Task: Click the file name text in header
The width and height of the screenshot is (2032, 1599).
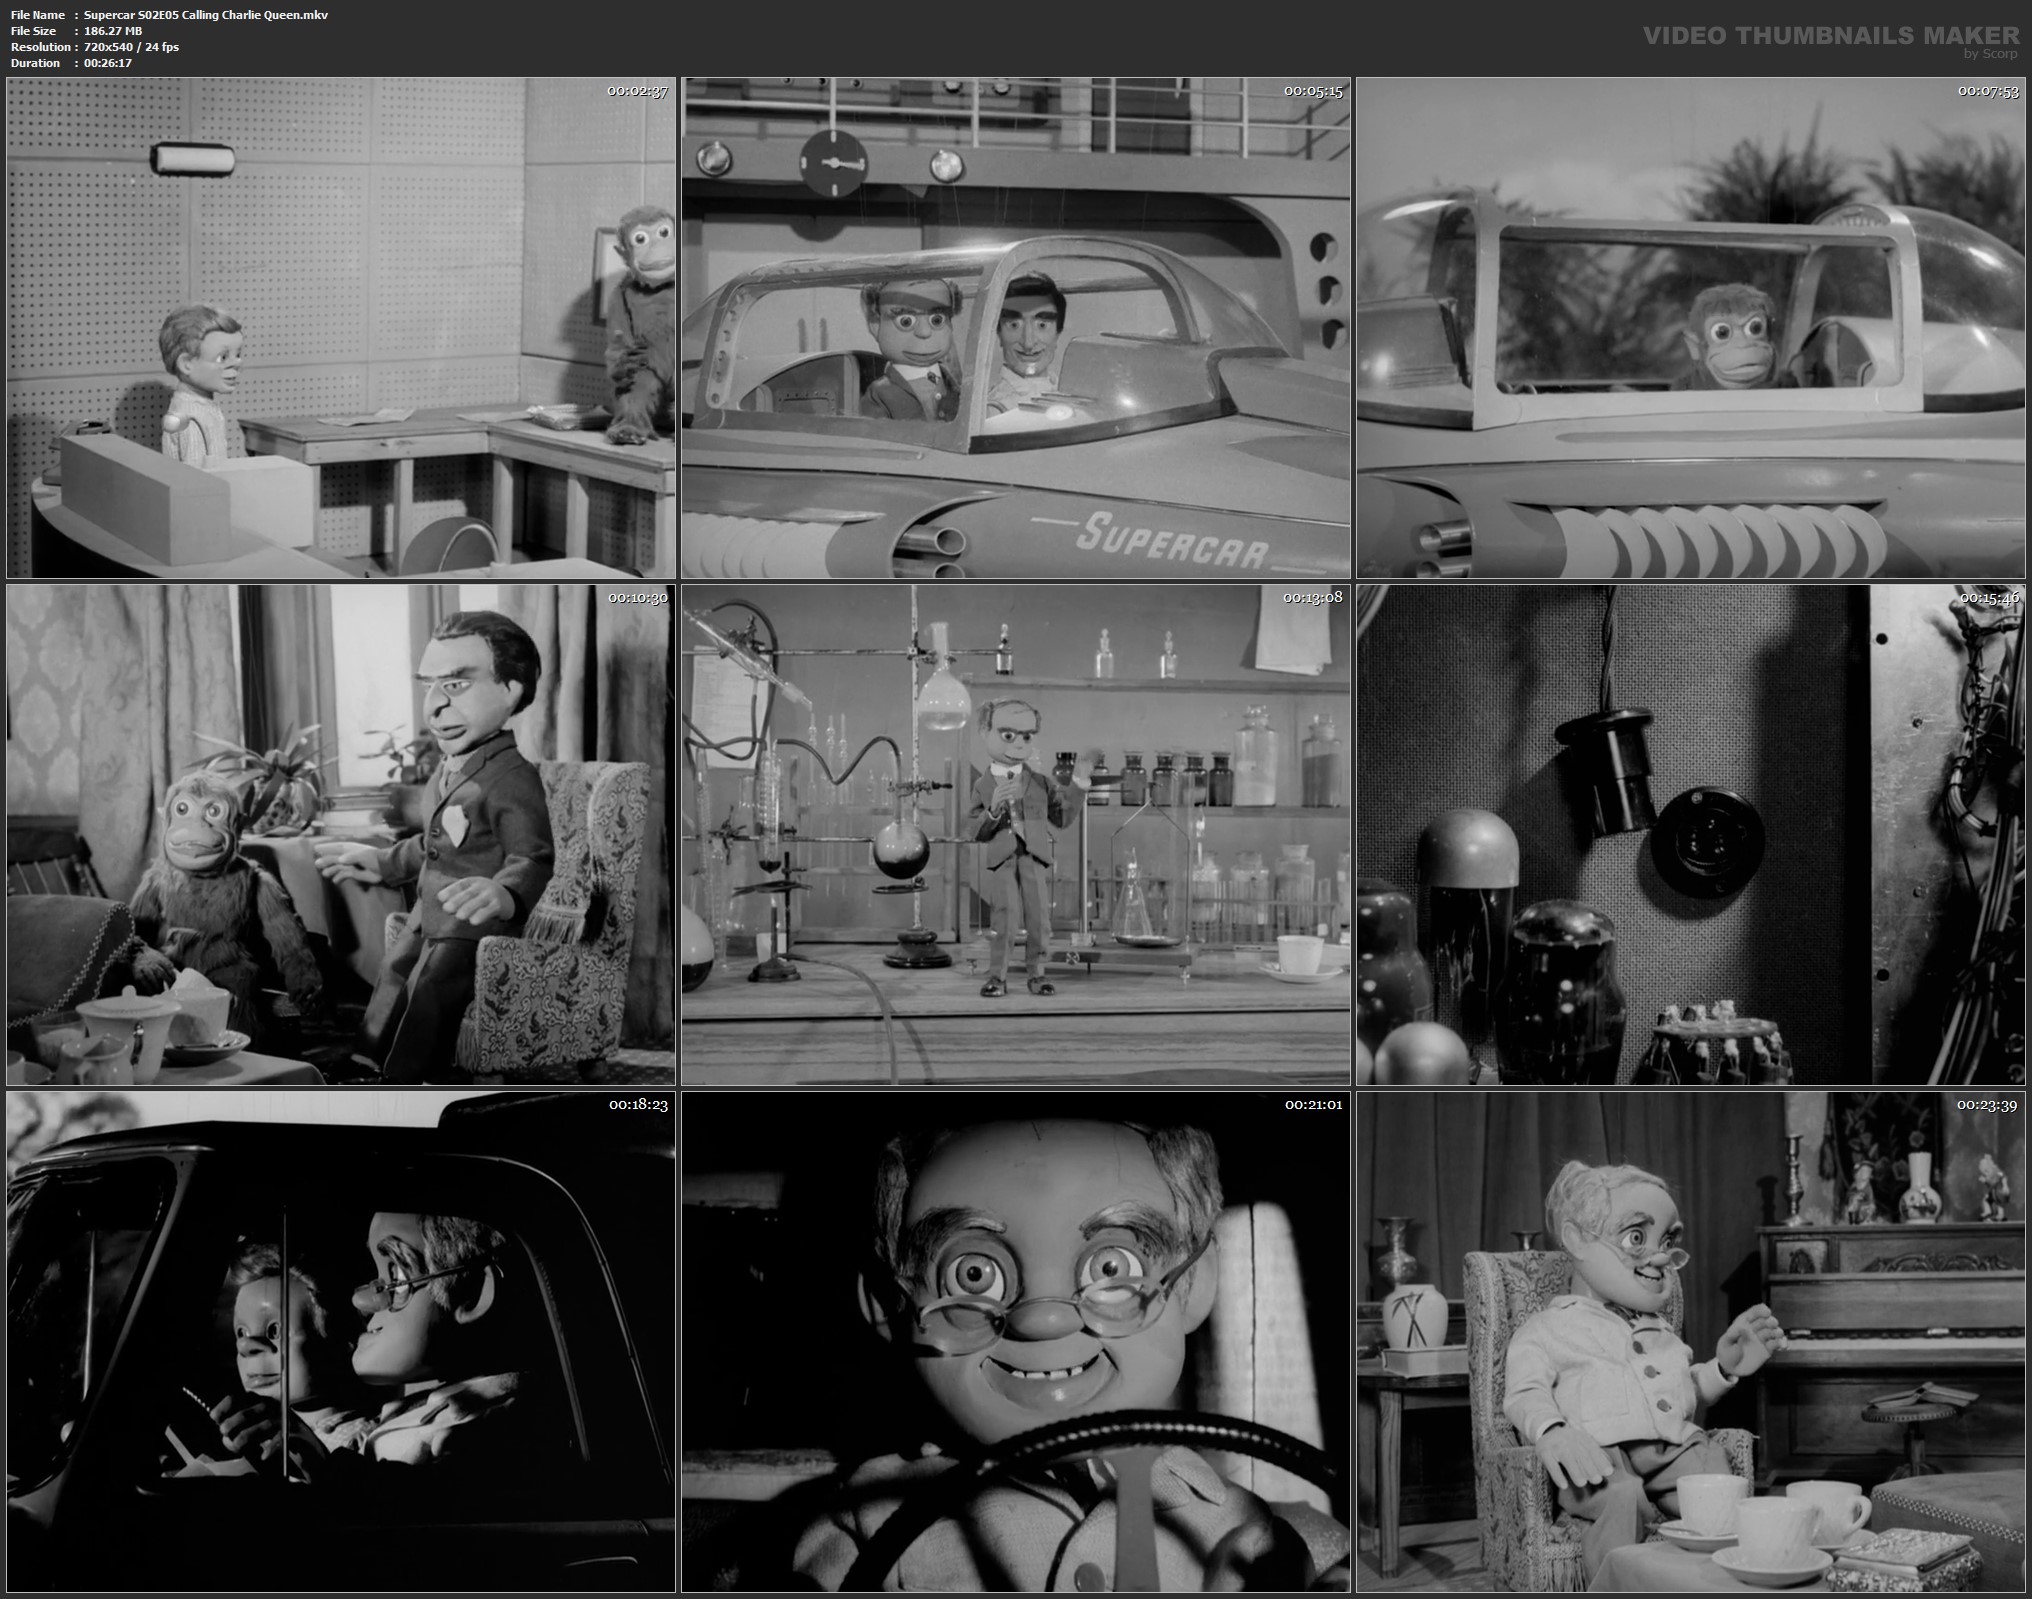Action: pos(205,15)
